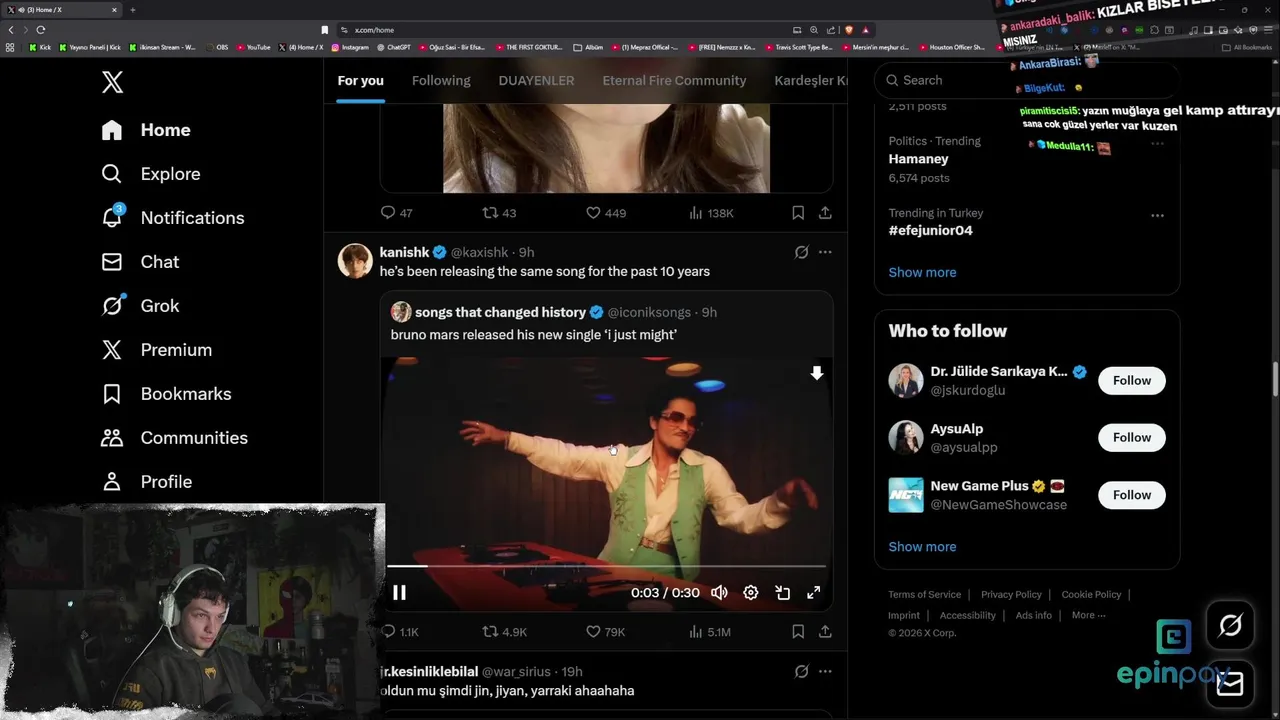Open the DUAYENLER tab

pos(536,80)
